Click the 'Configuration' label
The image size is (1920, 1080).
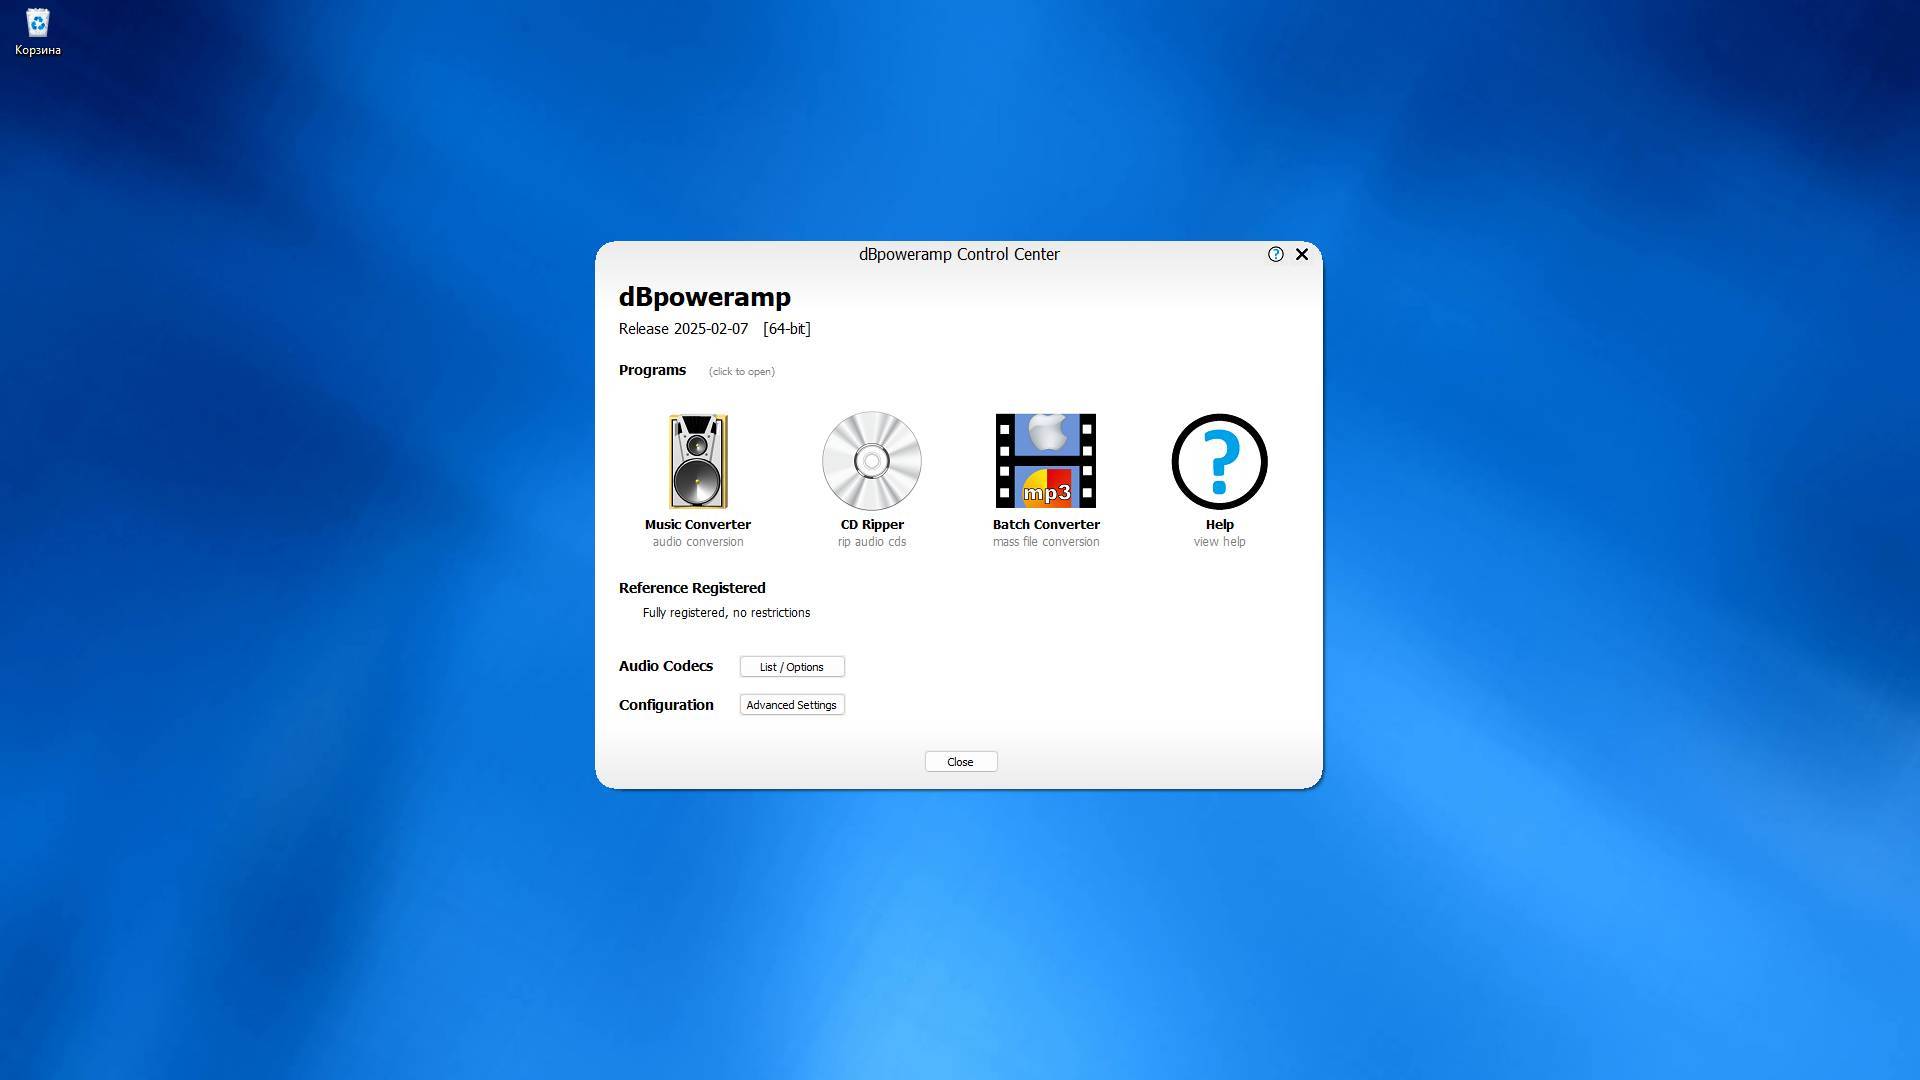point(666,705)
